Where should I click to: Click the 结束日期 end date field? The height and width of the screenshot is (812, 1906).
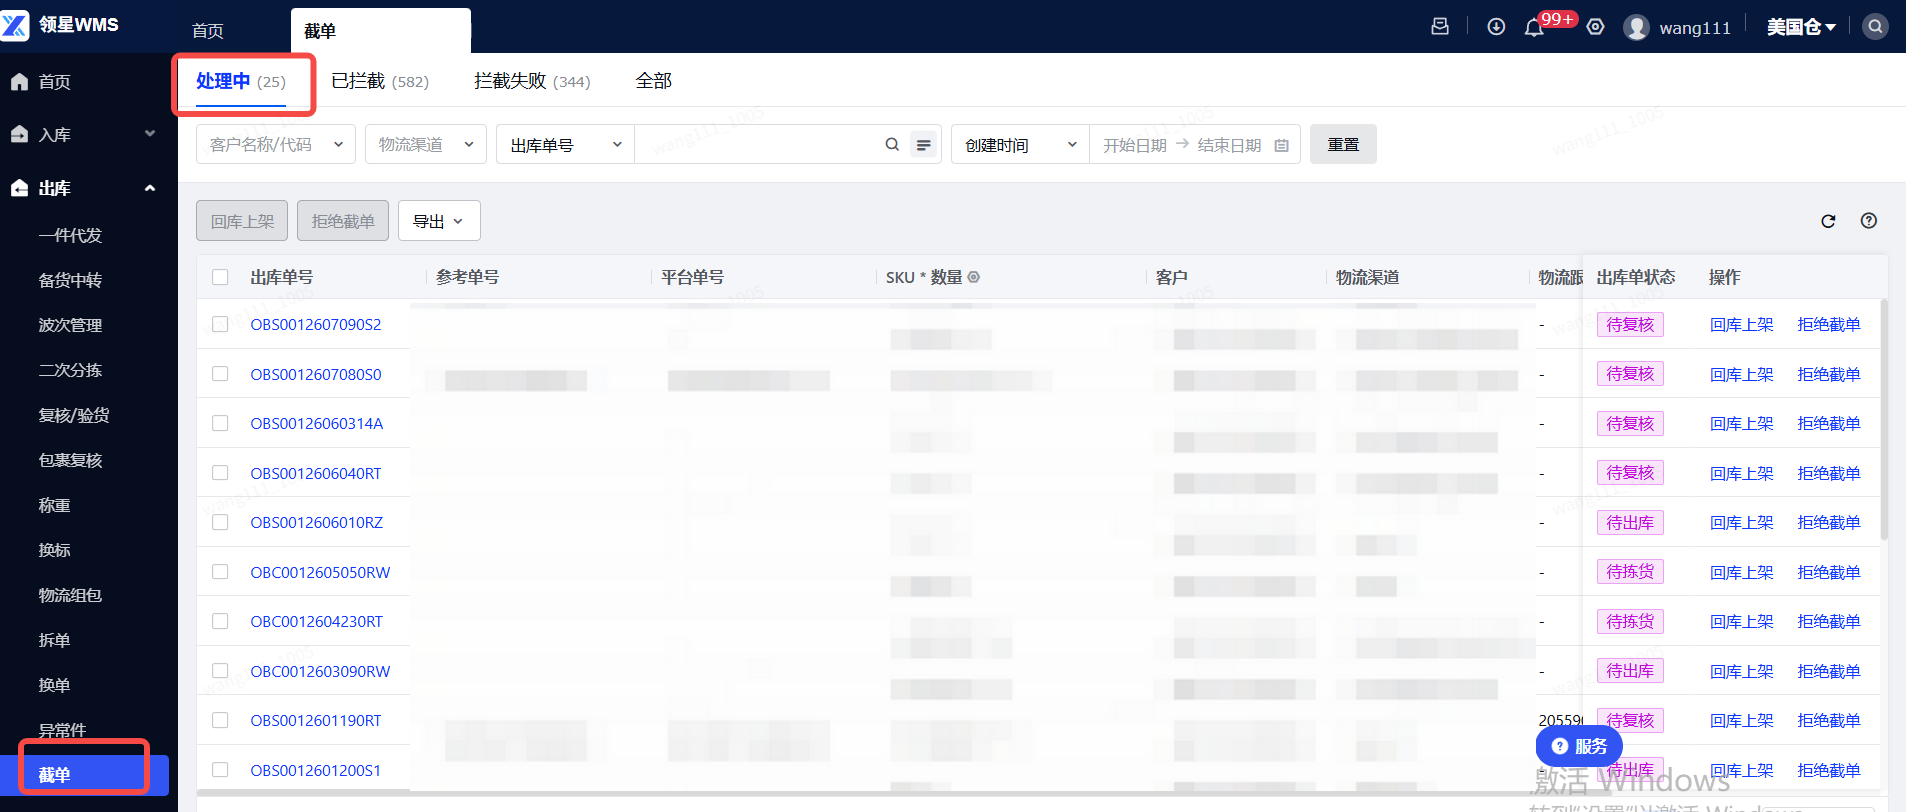(x=1229, y=145)
